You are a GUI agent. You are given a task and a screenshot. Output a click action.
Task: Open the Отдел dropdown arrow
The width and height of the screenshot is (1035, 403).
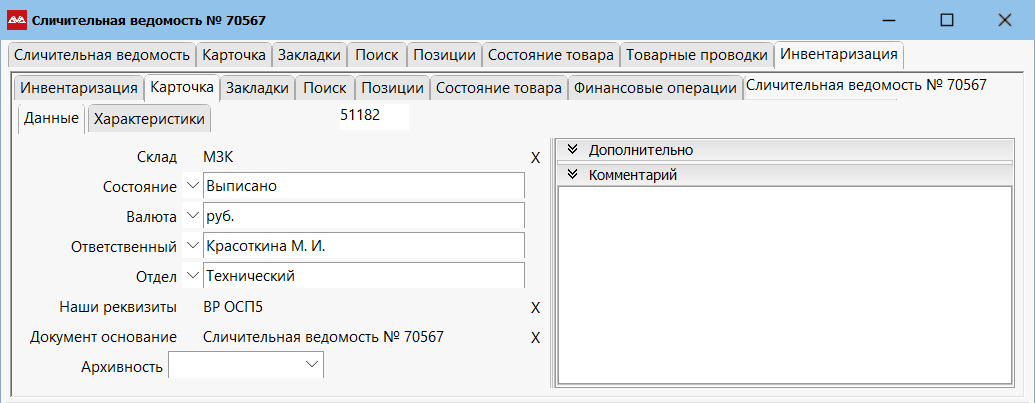pos(192,276)
